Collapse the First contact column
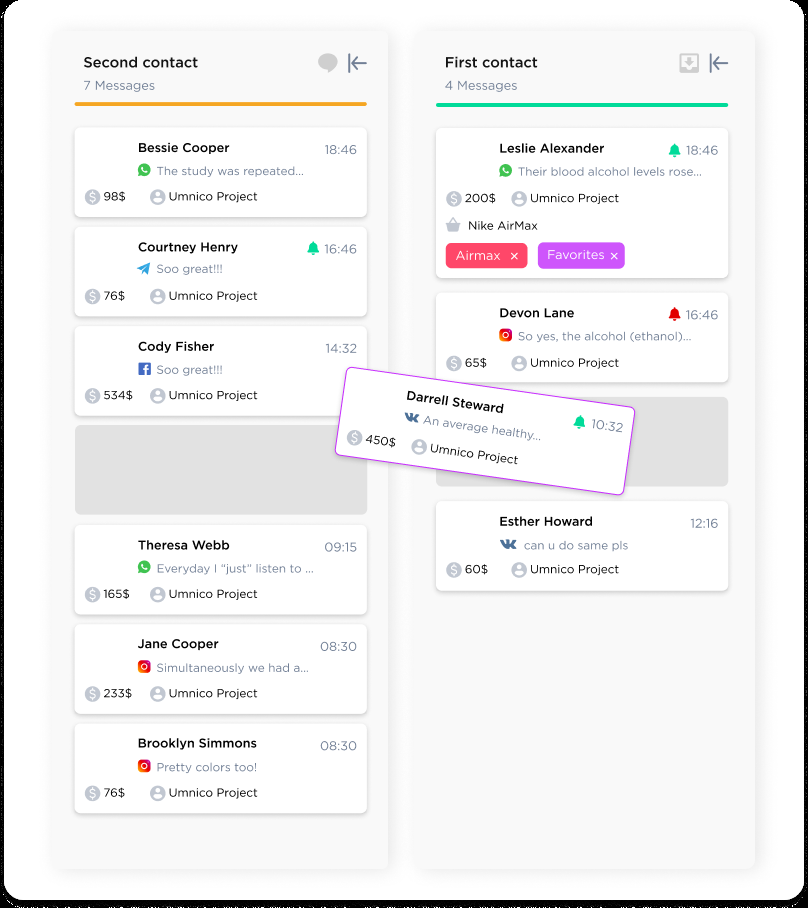The width and height of the screenshot is (808, 908). 718,63
